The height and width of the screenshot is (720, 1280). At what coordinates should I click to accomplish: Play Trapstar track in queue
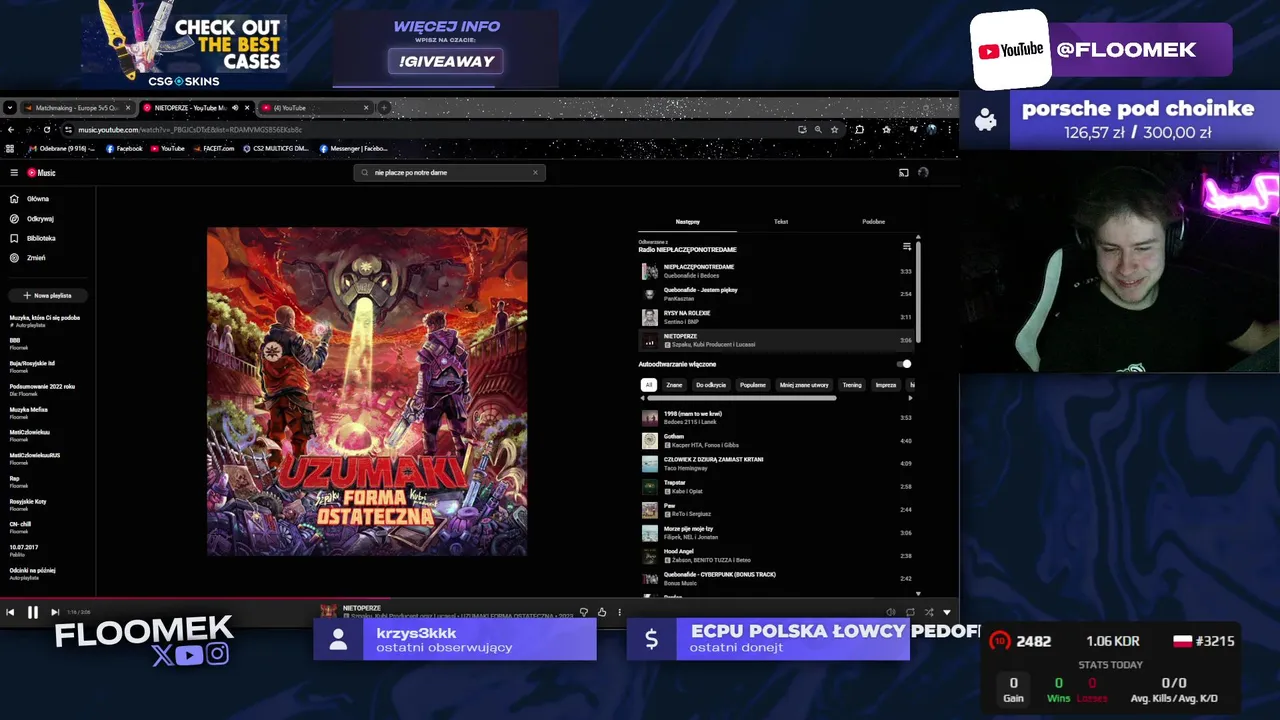point(775,487)
